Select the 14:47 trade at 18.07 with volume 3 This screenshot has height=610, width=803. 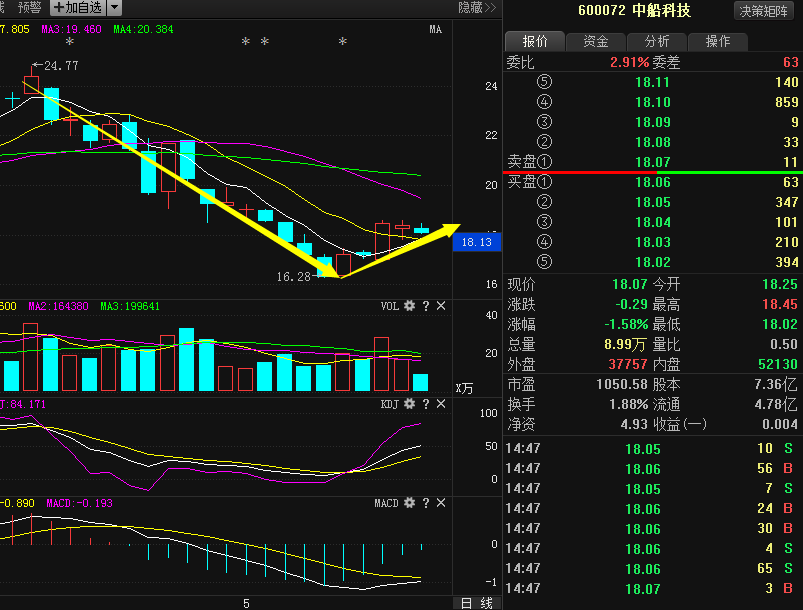pos(651,588)
